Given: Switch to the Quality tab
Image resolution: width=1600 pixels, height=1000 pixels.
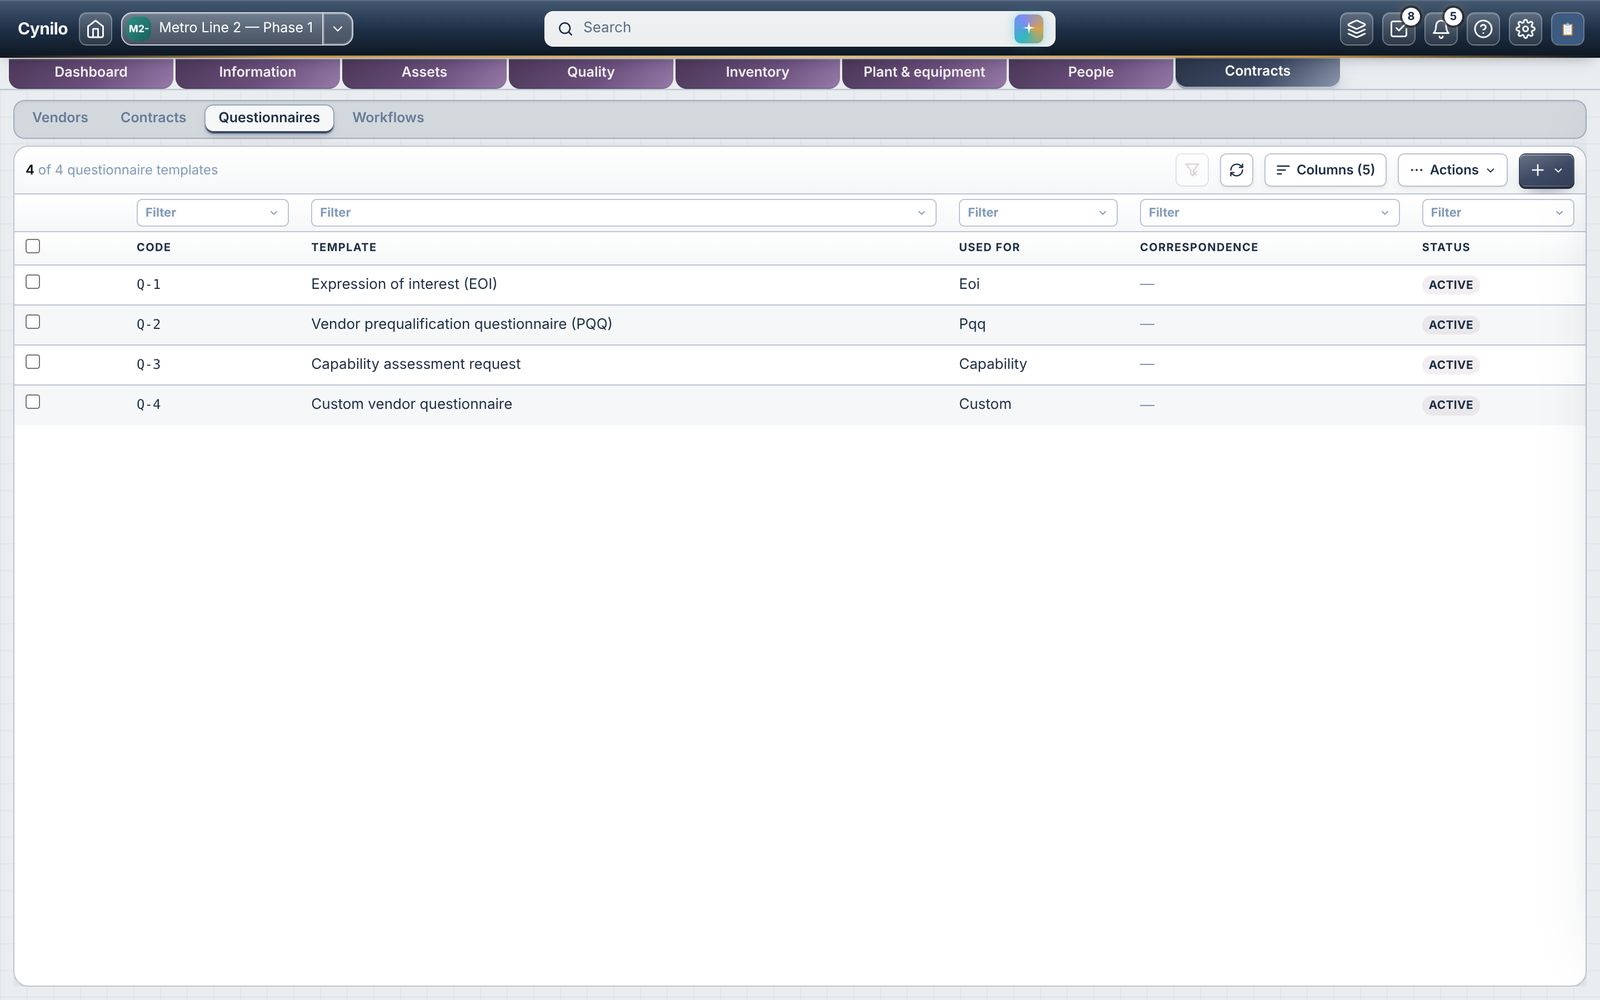Looking at the screenshot, I should point(591,72).
